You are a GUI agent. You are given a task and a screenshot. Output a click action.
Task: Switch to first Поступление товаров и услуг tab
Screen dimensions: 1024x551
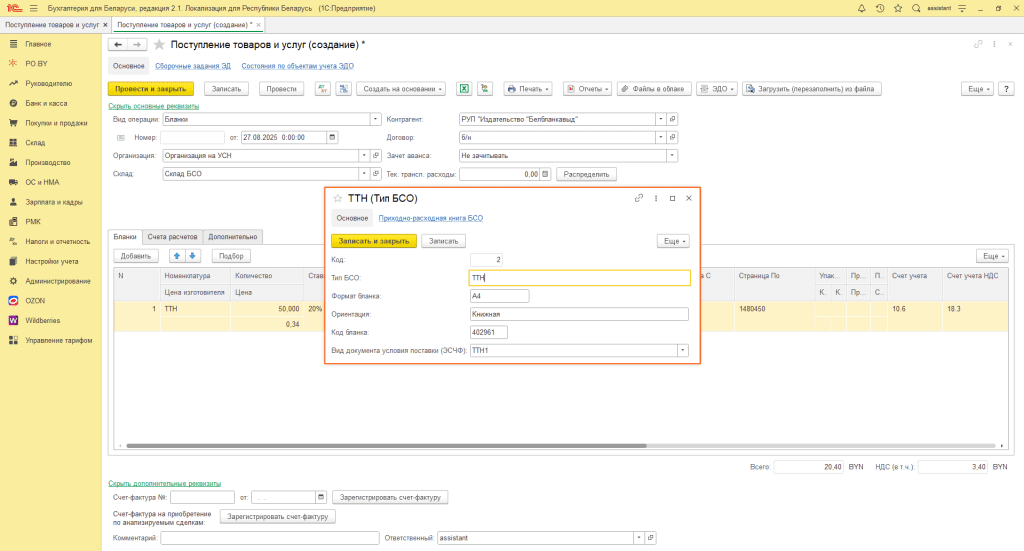pos(52,25)
